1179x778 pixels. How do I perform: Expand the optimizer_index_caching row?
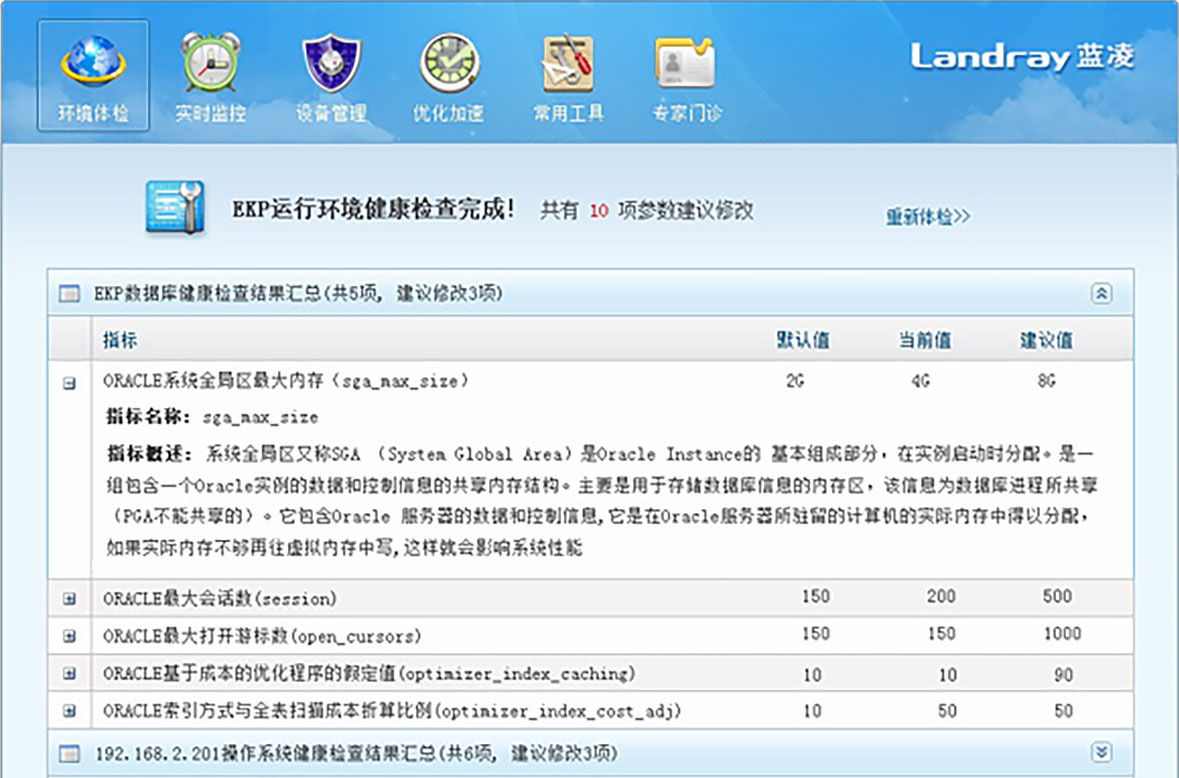(69, 674)
